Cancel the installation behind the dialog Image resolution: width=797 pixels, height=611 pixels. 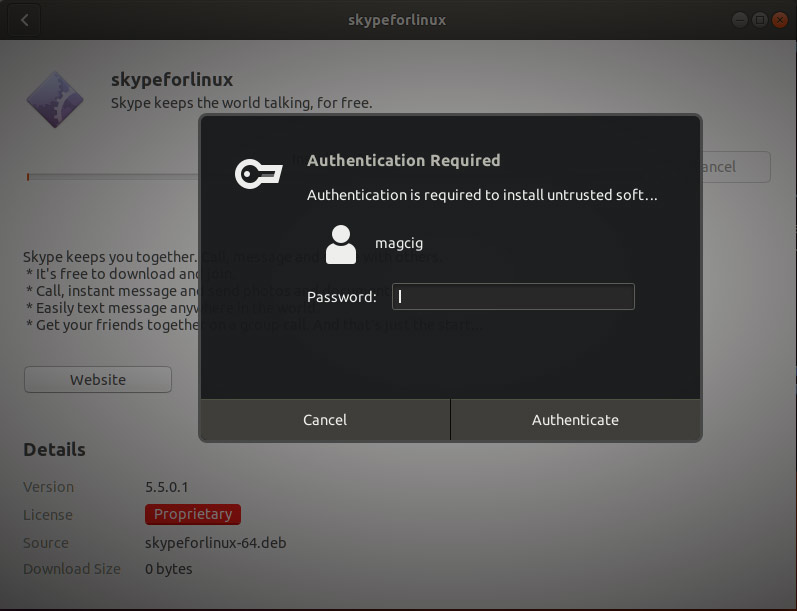[x=736, y=167]
